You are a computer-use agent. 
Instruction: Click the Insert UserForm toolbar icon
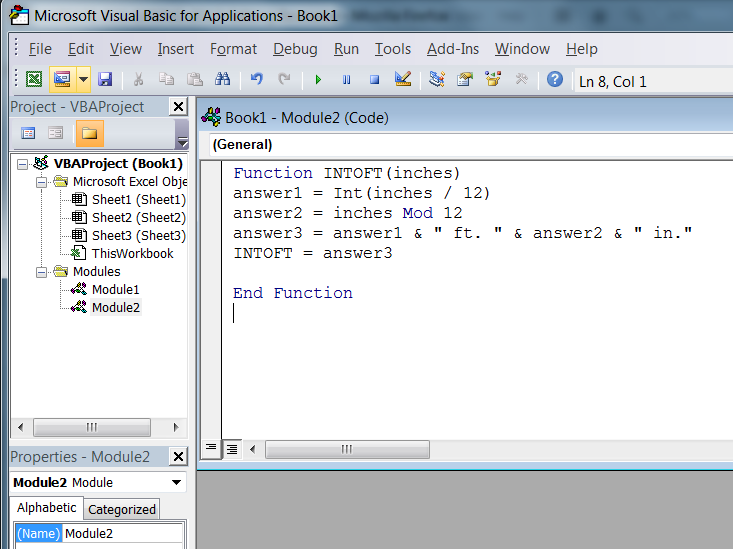[62, 79]
